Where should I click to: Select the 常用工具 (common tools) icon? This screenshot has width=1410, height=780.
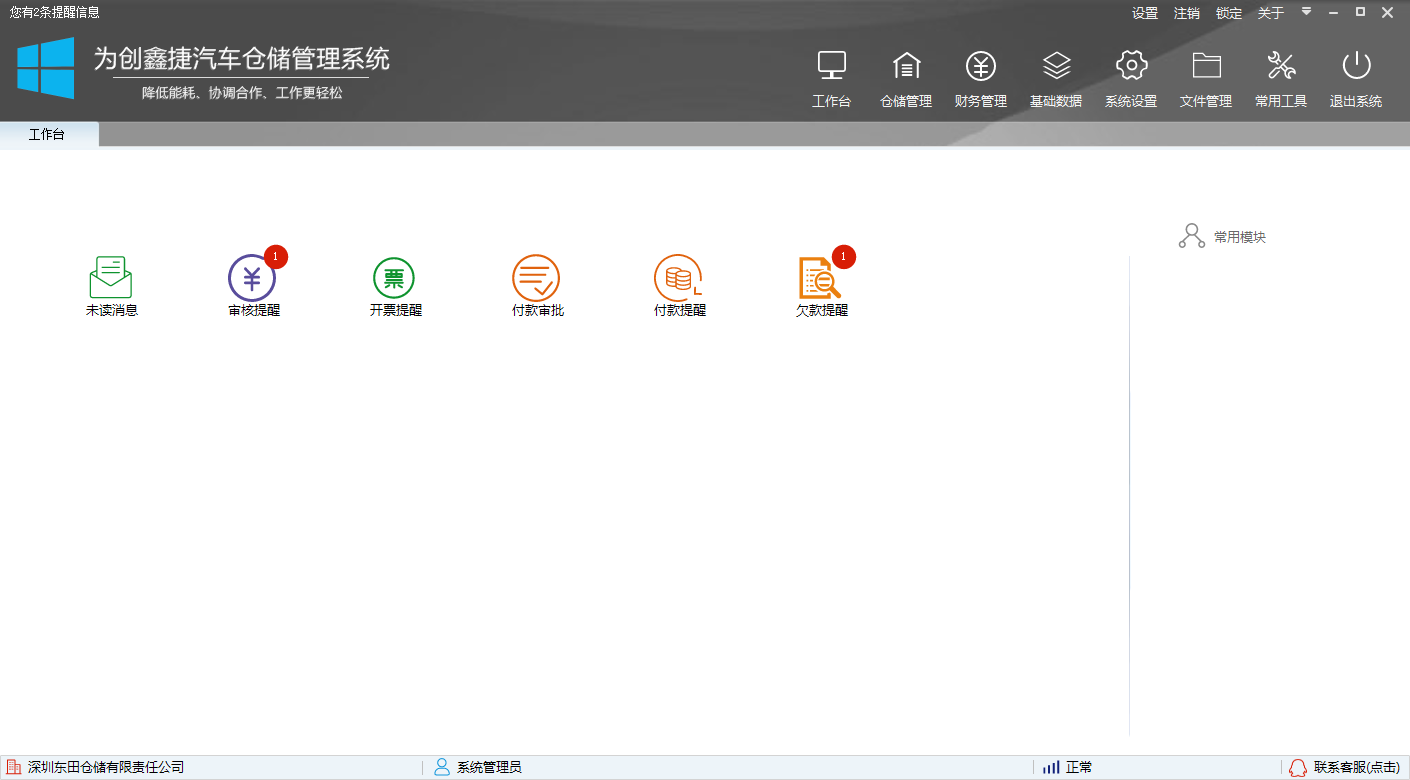[x=1280, y=78]
